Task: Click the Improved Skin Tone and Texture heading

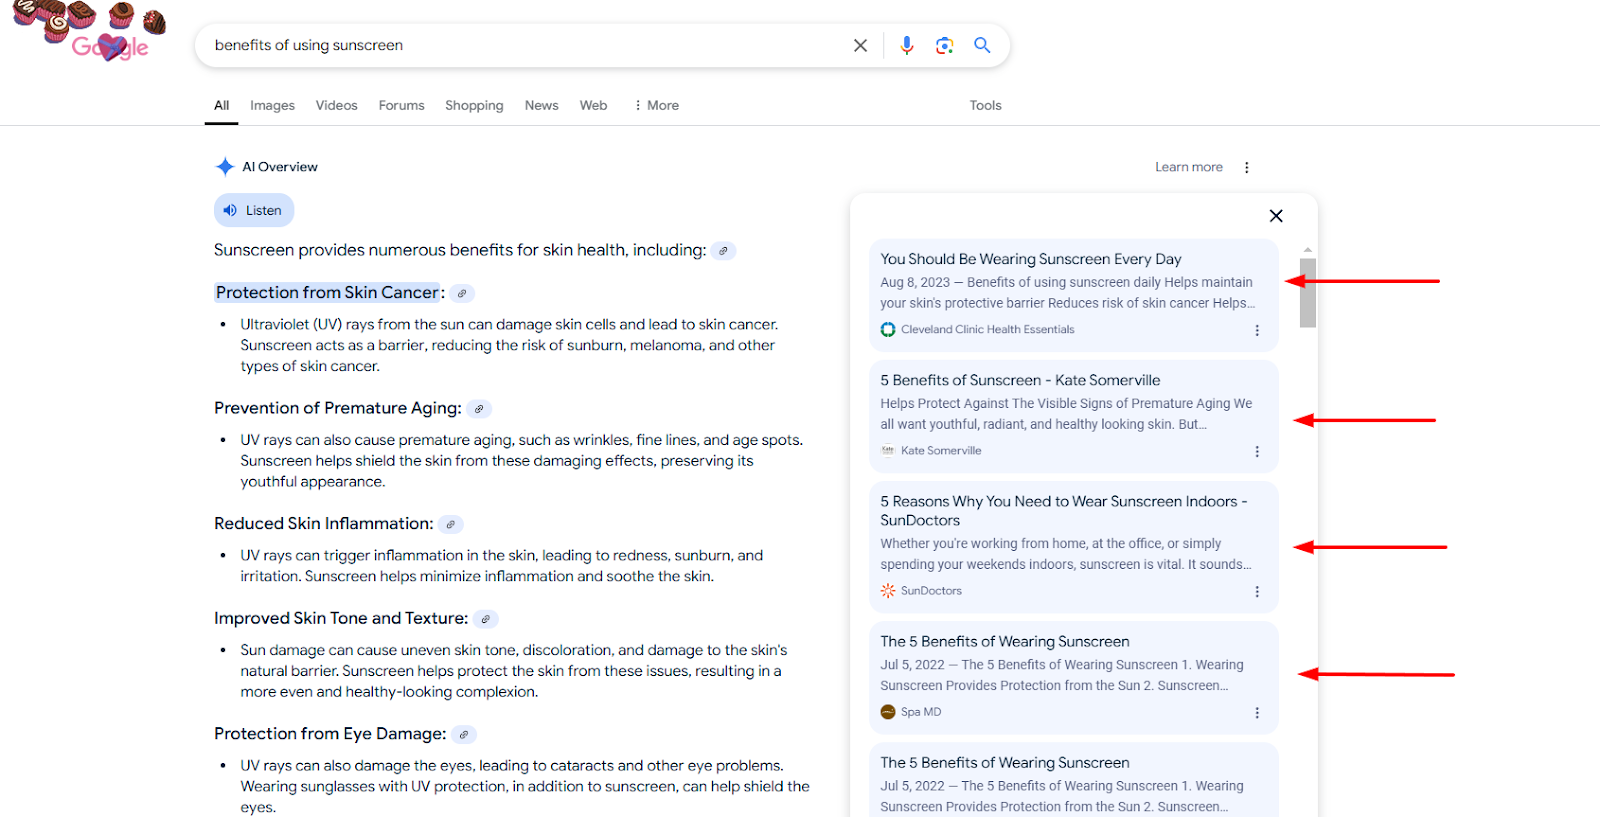Action: tap(341, 618)
